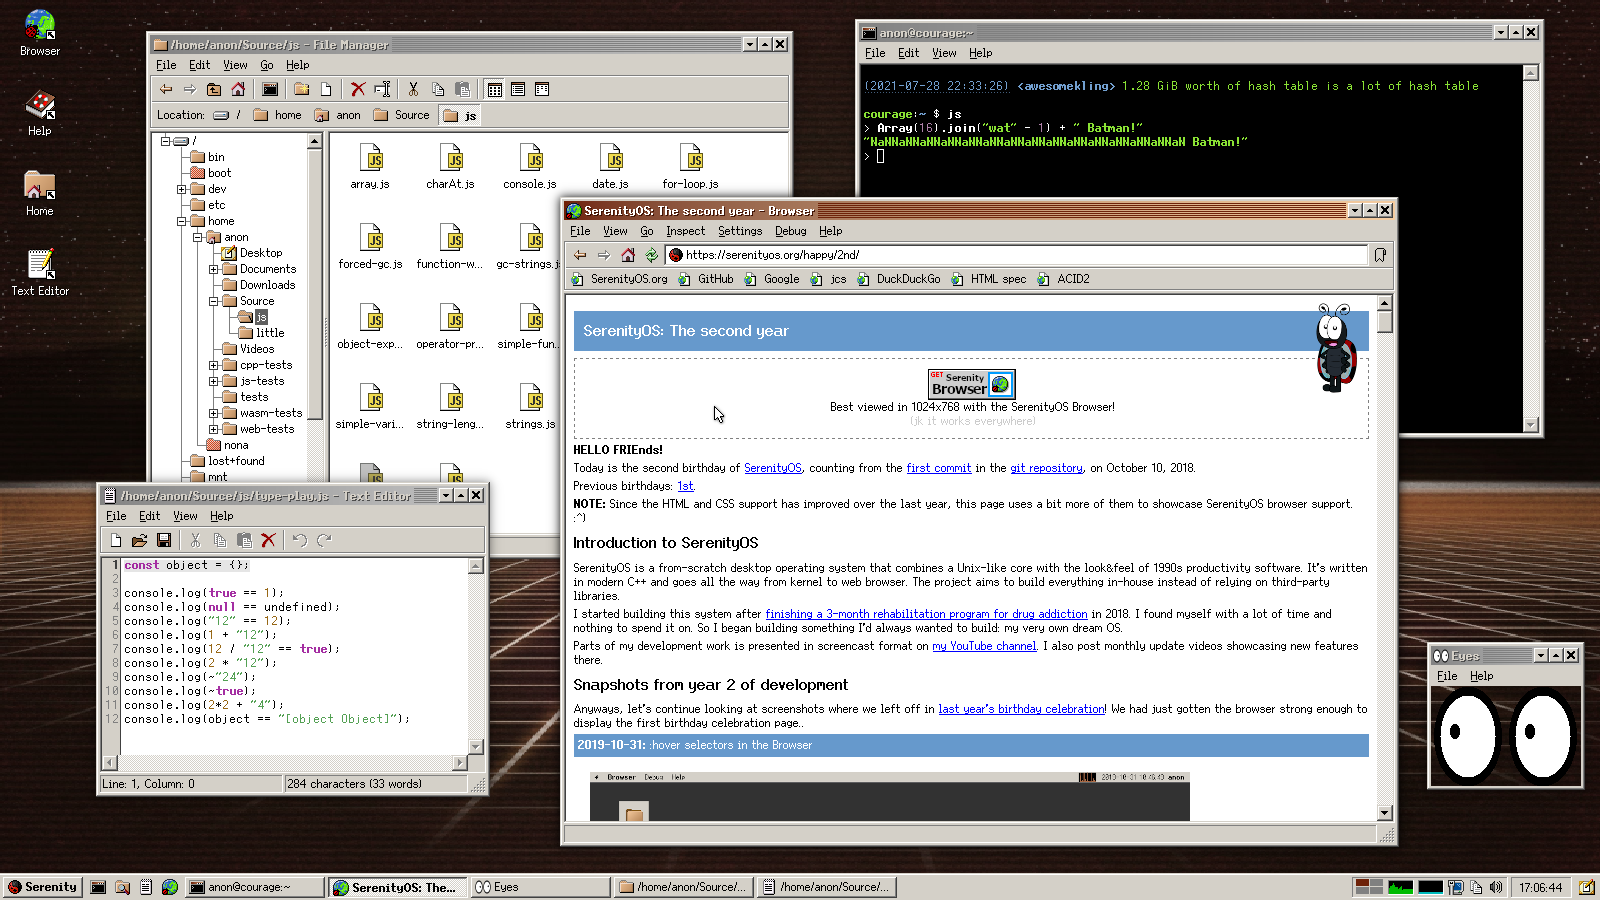The width and height of the screenshot is (1600, 900).
Task: Switch File Manager to columns view
Action: point(542,89)
